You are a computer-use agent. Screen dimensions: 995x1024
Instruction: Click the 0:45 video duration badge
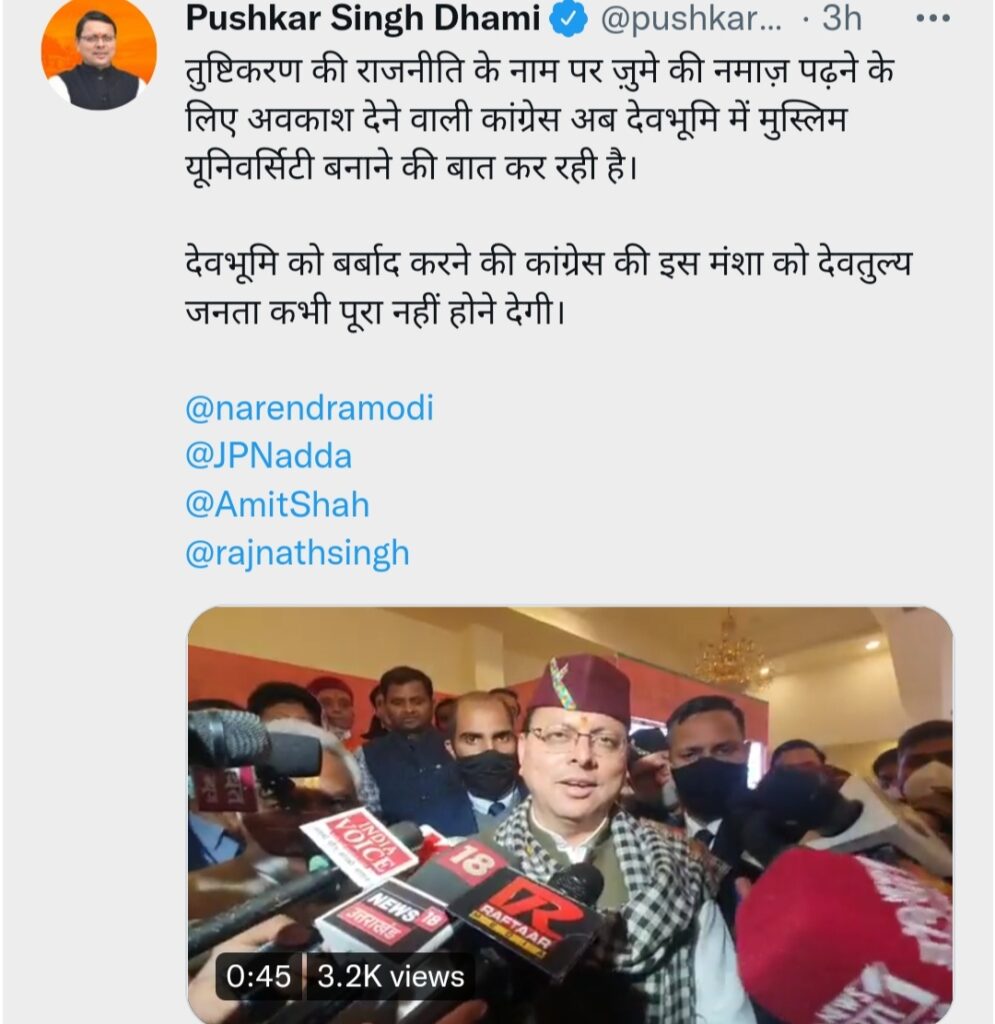[x=259, y=977]
